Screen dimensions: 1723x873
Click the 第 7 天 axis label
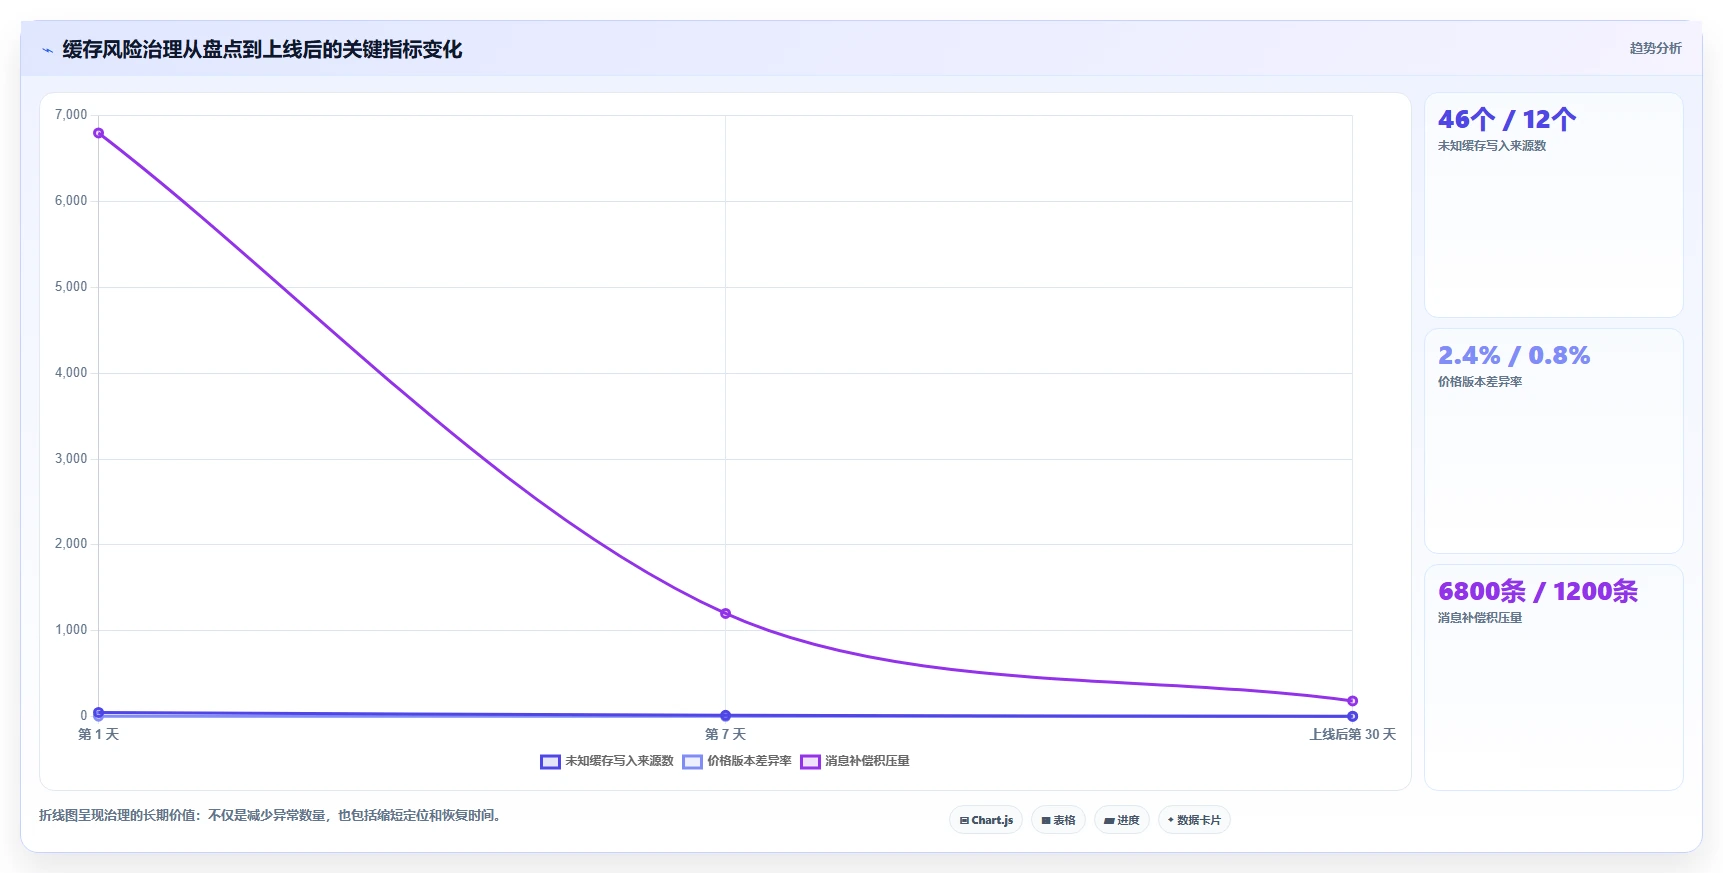tap(725, 734)
